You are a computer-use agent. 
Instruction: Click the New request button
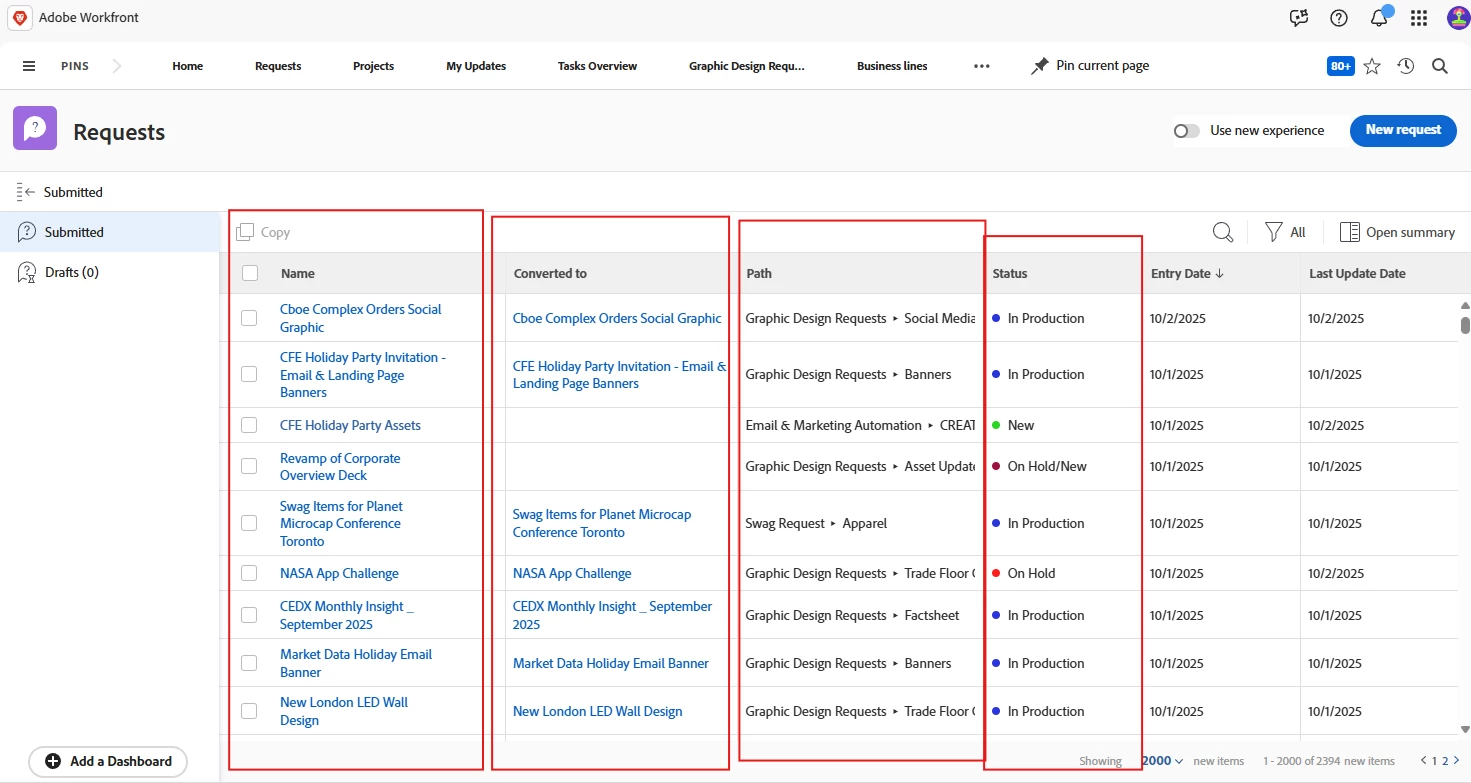point(1403,130)
